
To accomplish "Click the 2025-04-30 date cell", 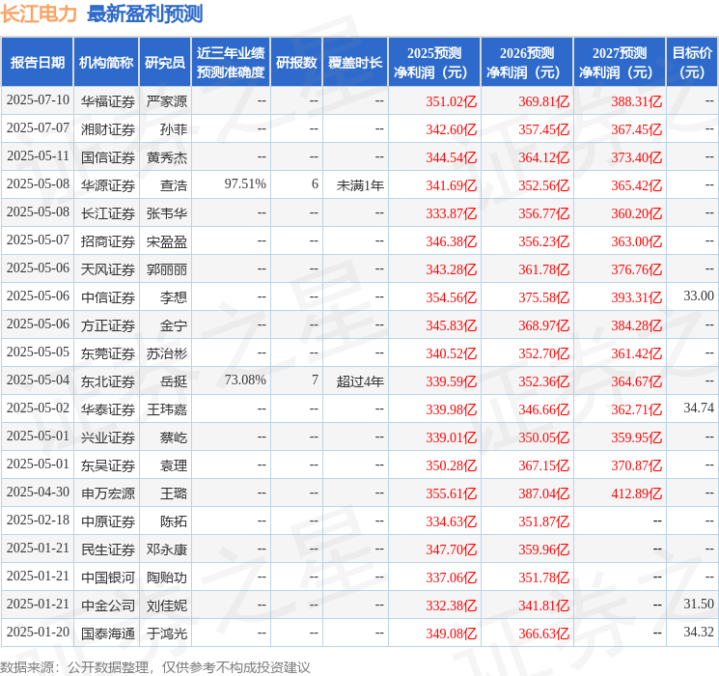I will pyautogui.click(x=38, y=492).
